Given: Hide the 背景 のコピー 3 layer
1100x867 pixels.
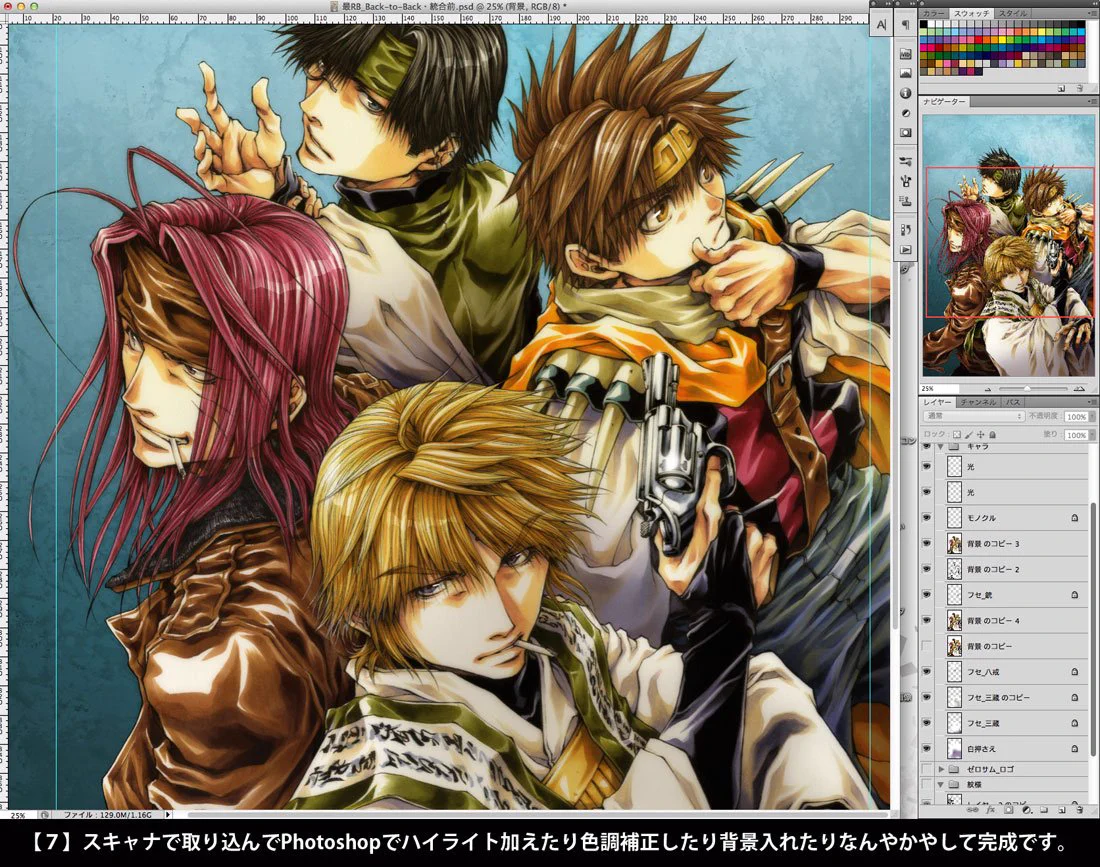Looking at the screenshot, I should point(927,544).
